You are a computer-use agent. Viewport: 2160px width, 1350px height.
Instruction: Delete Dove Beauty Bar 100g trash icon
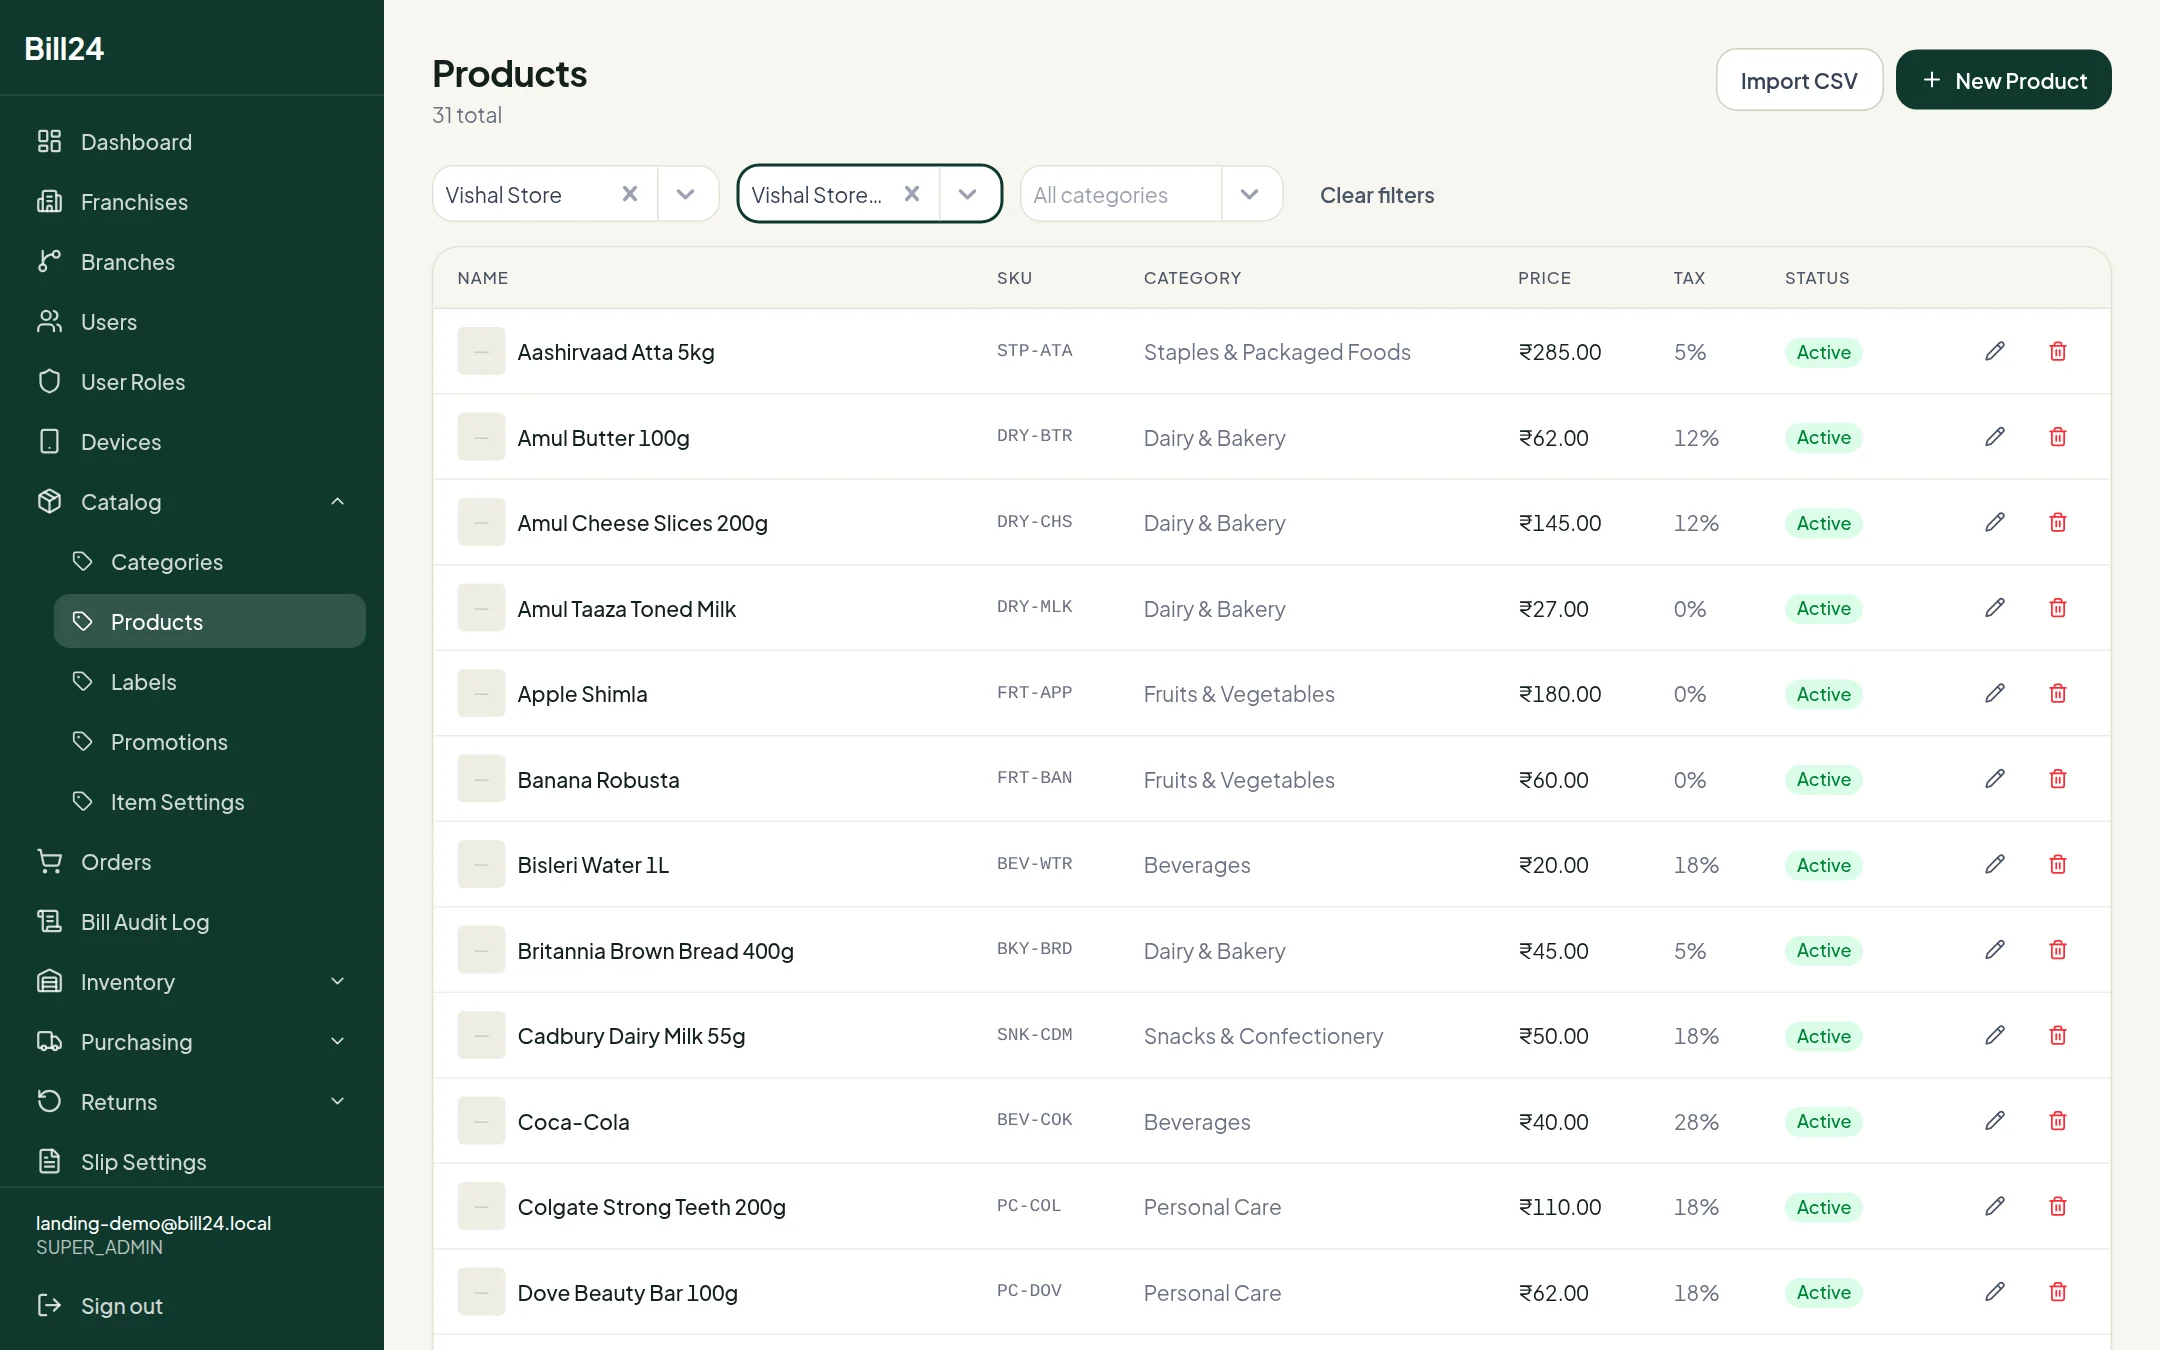coord(2058,1292)
